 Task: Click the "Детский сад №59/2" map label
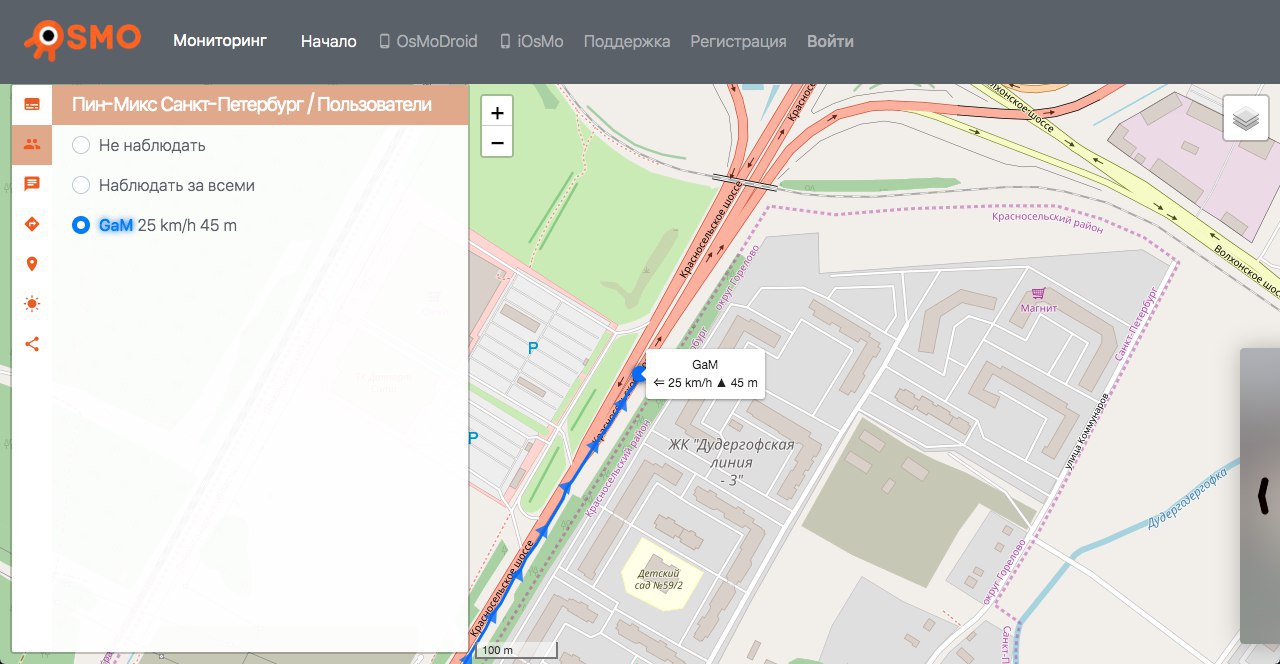659,579
